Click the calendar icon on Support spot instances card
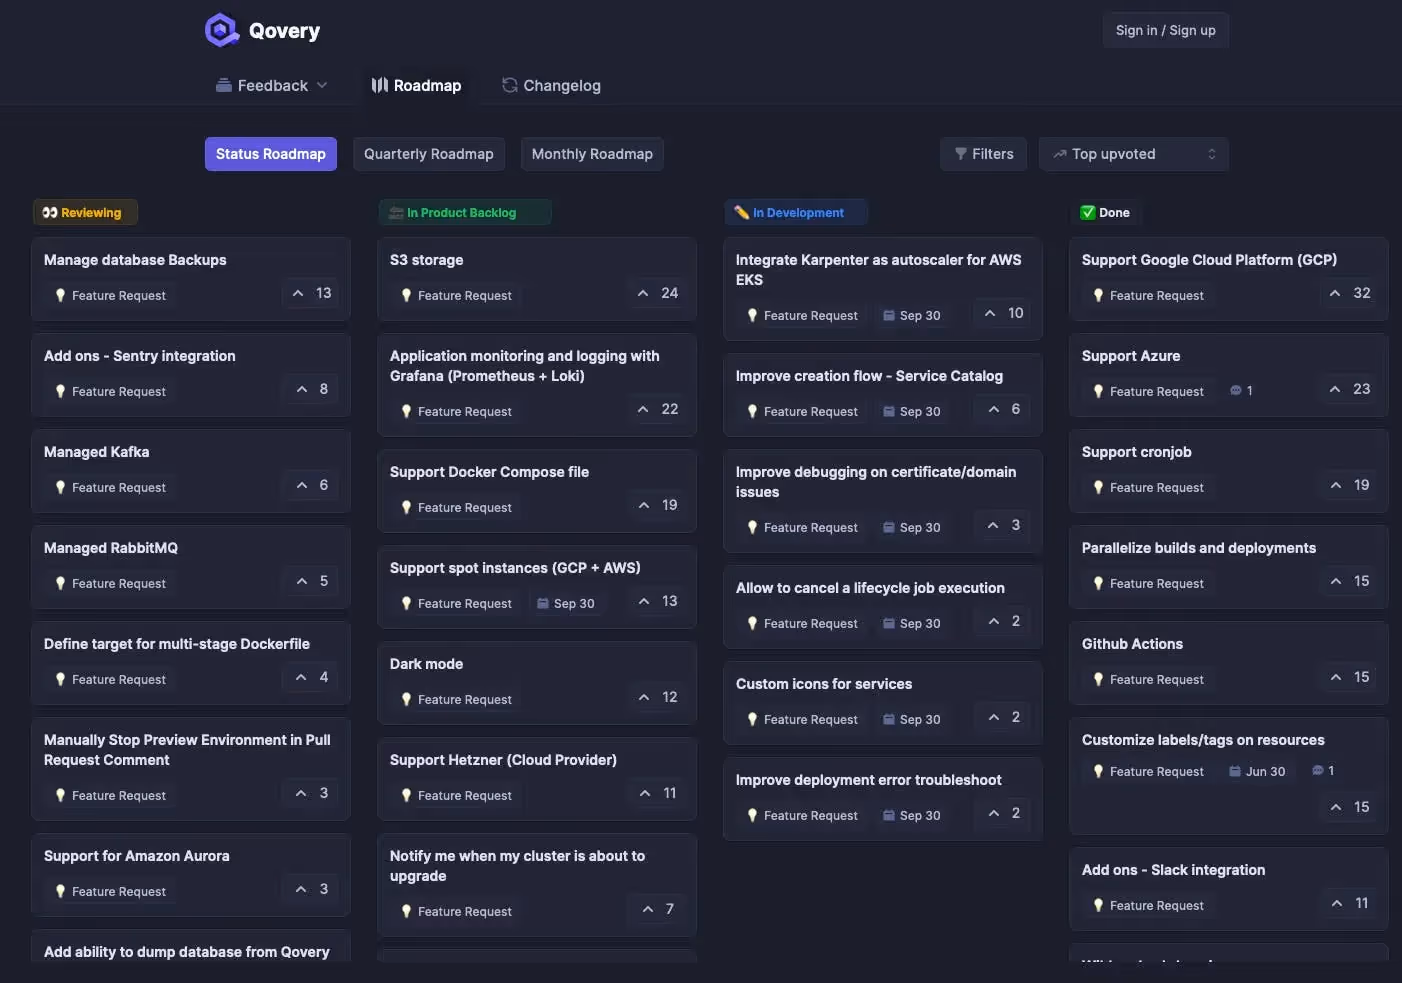 (543, 603)
